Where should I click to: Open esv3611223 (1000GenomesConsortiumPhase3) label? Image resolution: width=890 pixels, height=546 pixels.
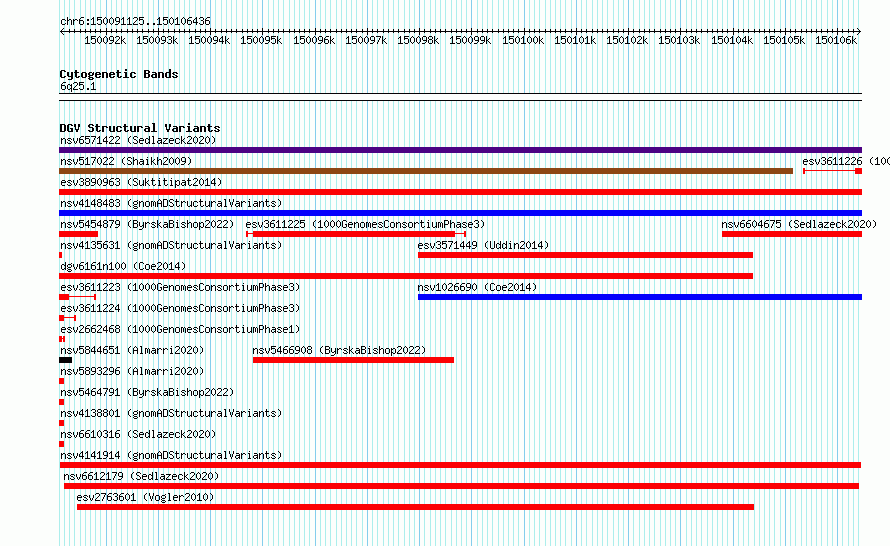coord(180,287)
